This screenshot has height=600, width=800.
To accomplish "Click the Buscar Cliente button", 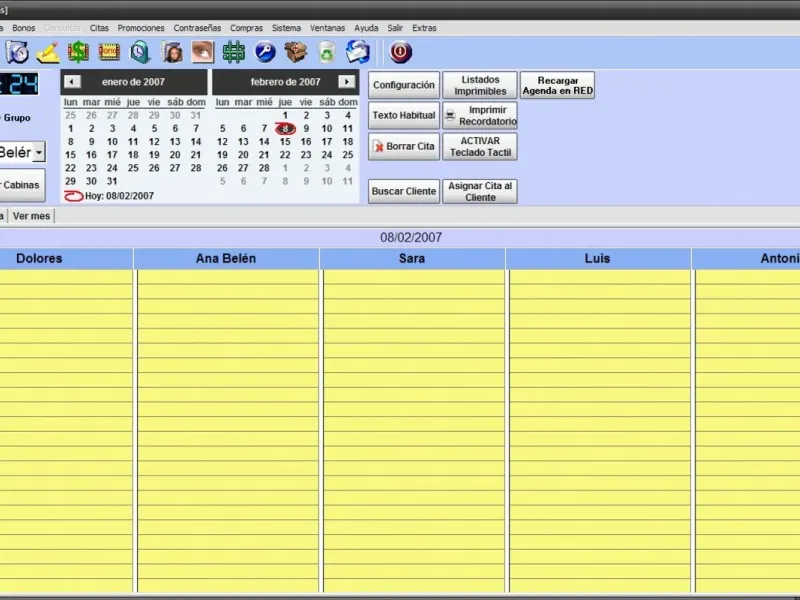I will [404, 191].
